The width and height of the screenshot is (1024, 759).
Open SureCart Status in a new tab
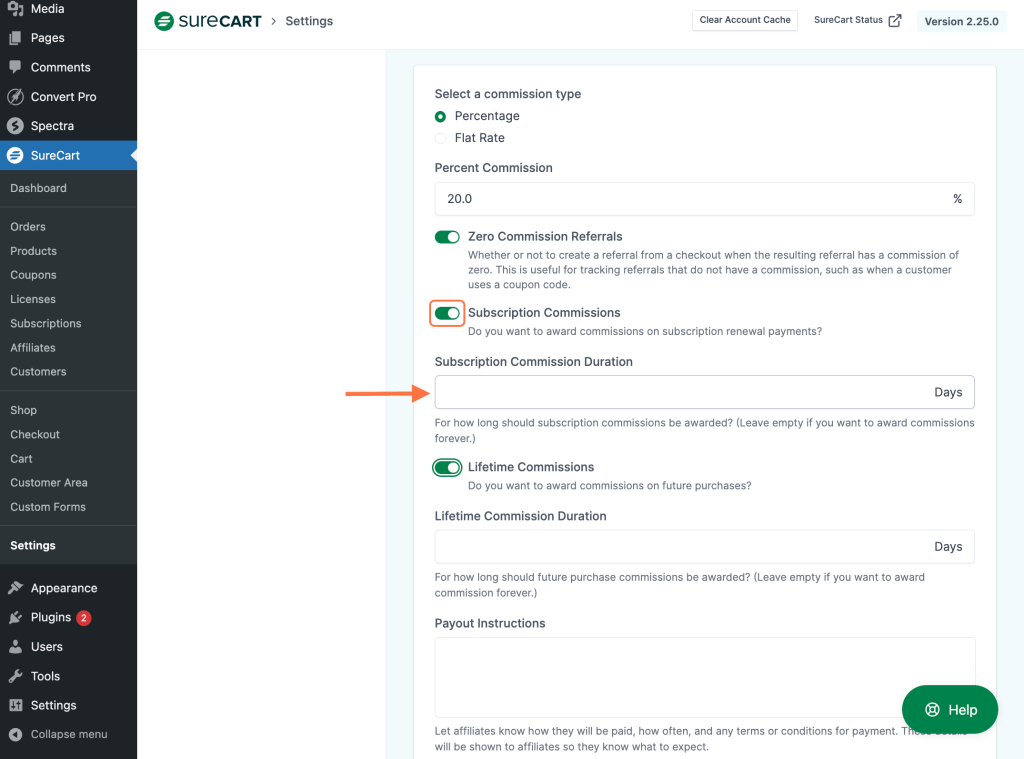point(856,19)
